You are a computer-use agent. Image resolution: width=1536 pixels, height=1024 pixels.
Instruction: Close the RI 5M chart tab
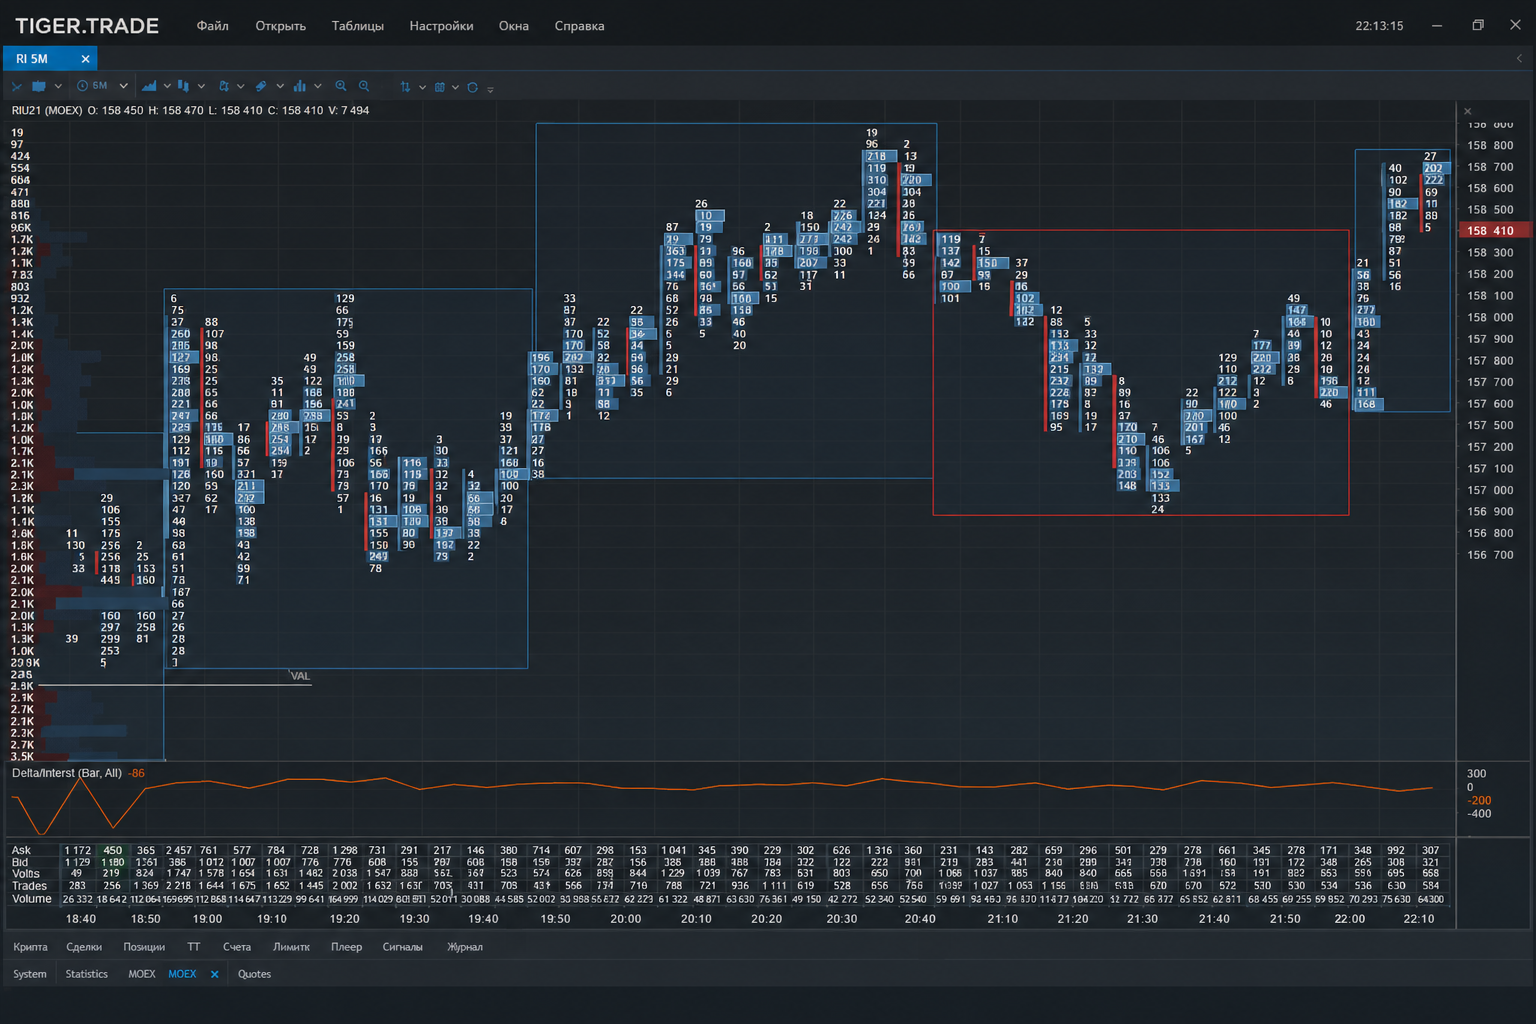(85, 59)
